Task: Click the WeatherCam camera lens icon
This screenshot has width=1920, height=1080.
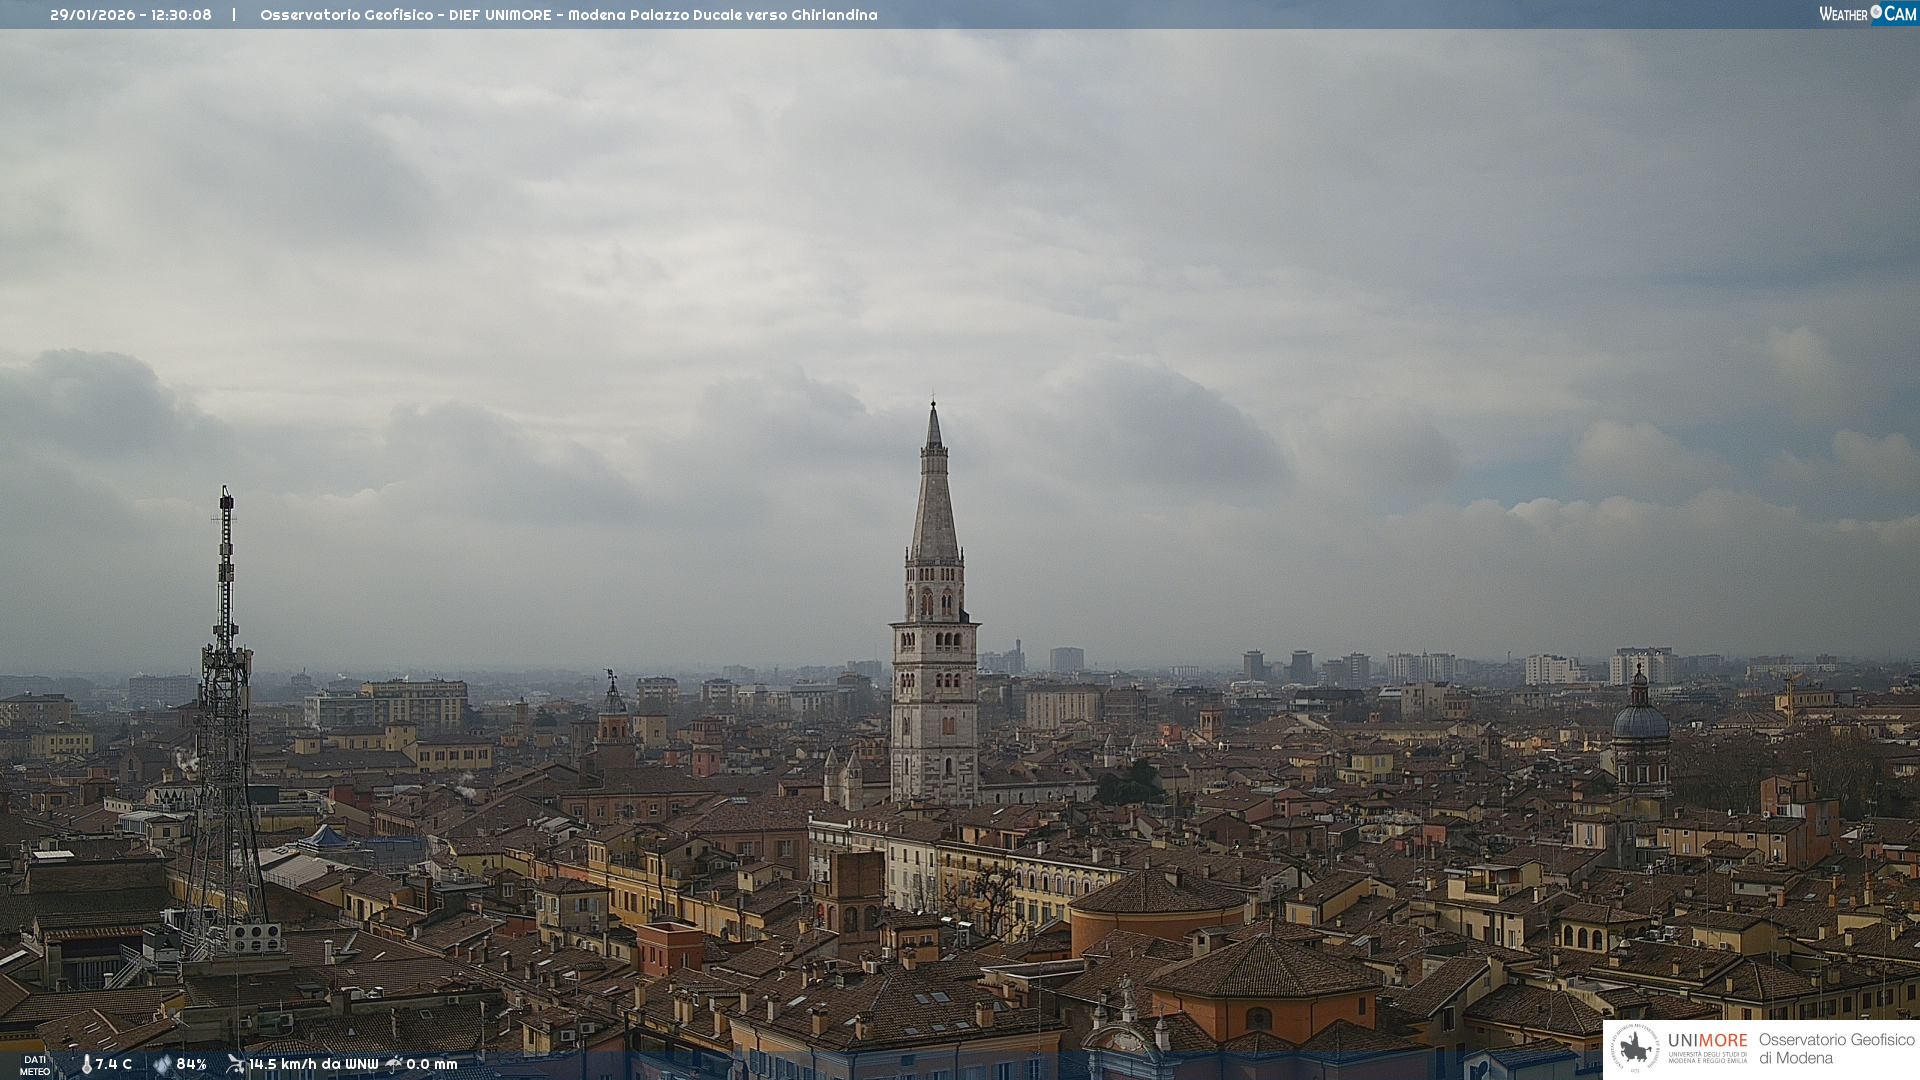Action: (1876, 12)
